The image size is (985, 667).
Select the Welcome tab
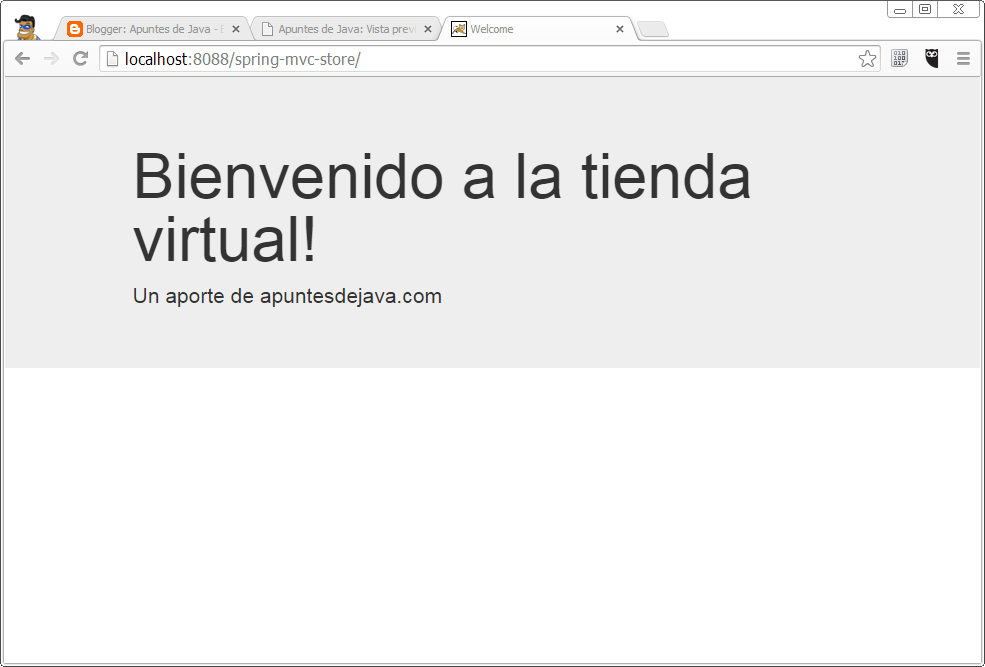coord(538,29)
